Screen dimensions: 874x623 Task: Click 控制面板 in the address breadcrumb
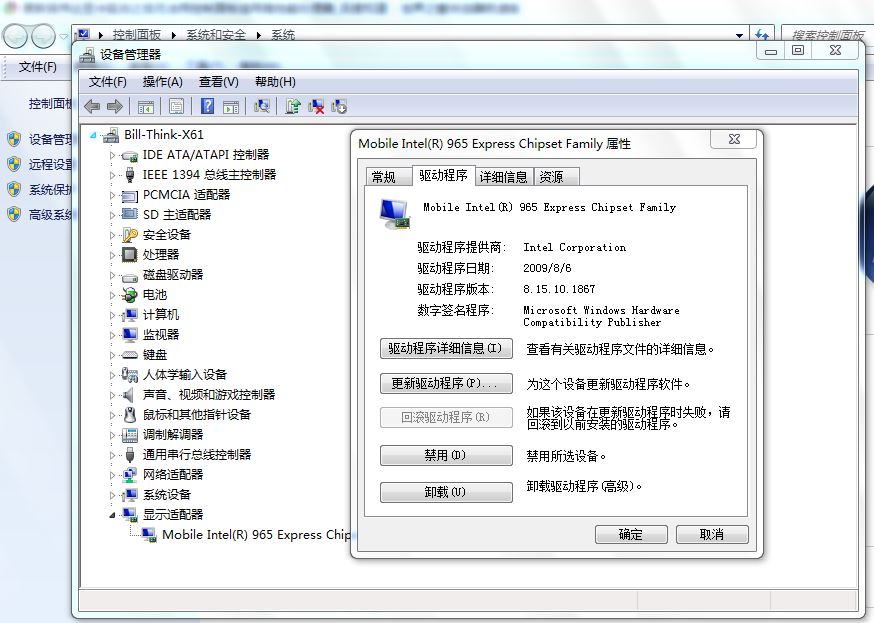click(137, 35)
